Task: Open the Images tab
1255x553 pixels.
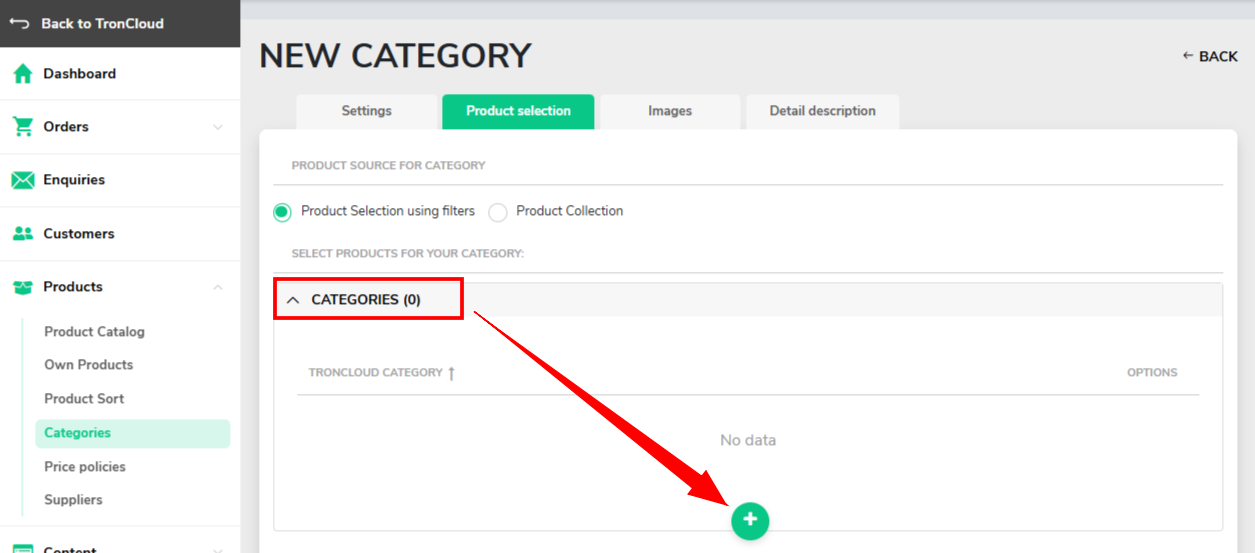Action: click(x=670, y=112)
